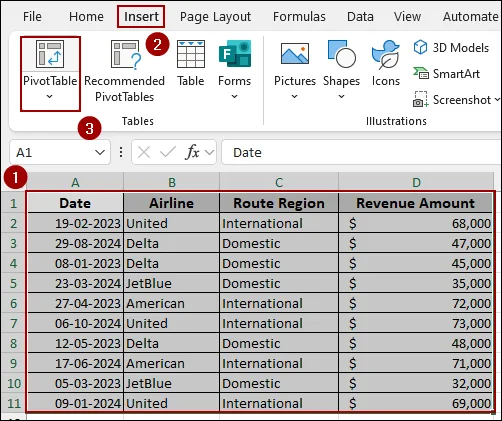Open the File tab
Screen dimensions: 502x421
[x=32, y=16]
